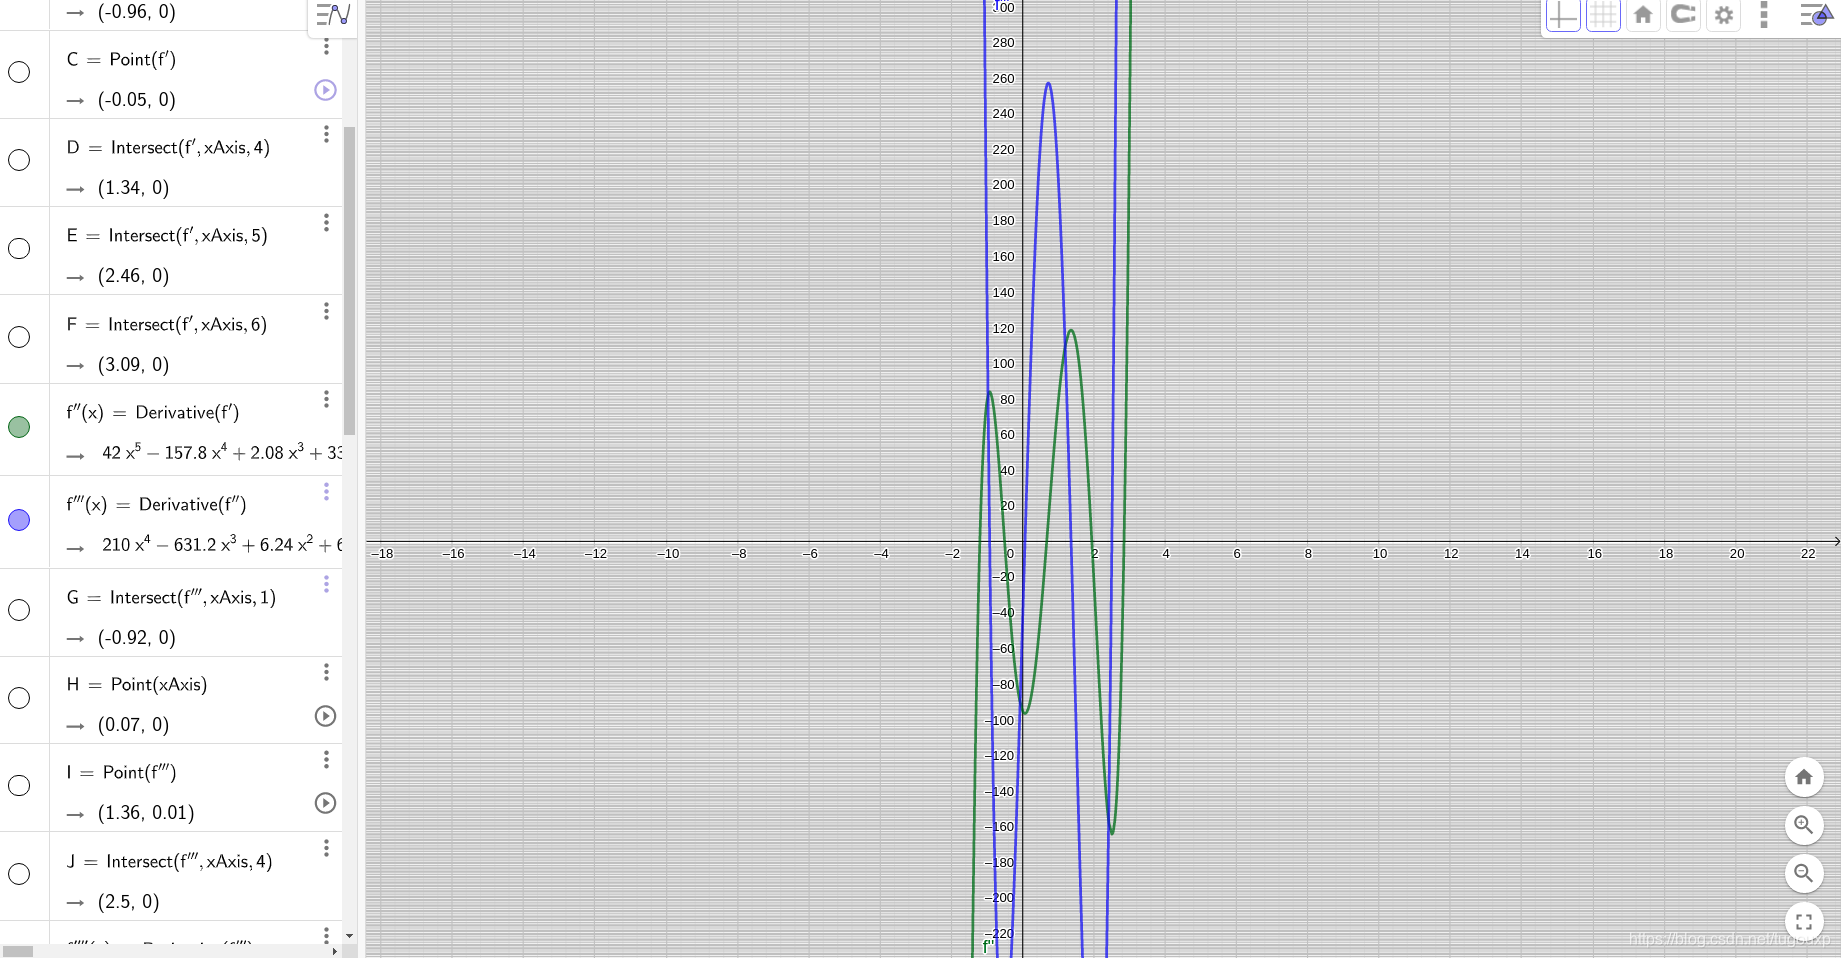
Task: Hide the green f'' curve
Action: point(19,427)
